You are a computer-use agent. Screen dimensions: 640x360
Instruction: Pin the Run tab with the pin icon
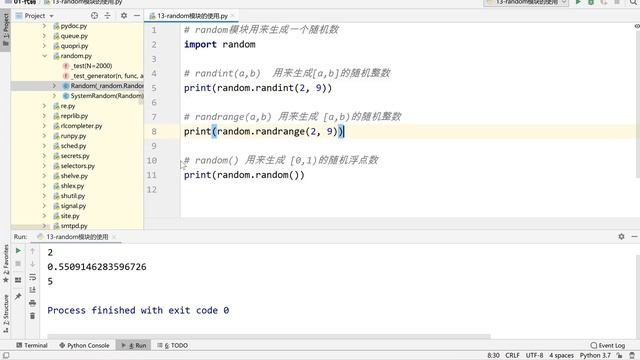coord(18,296)
